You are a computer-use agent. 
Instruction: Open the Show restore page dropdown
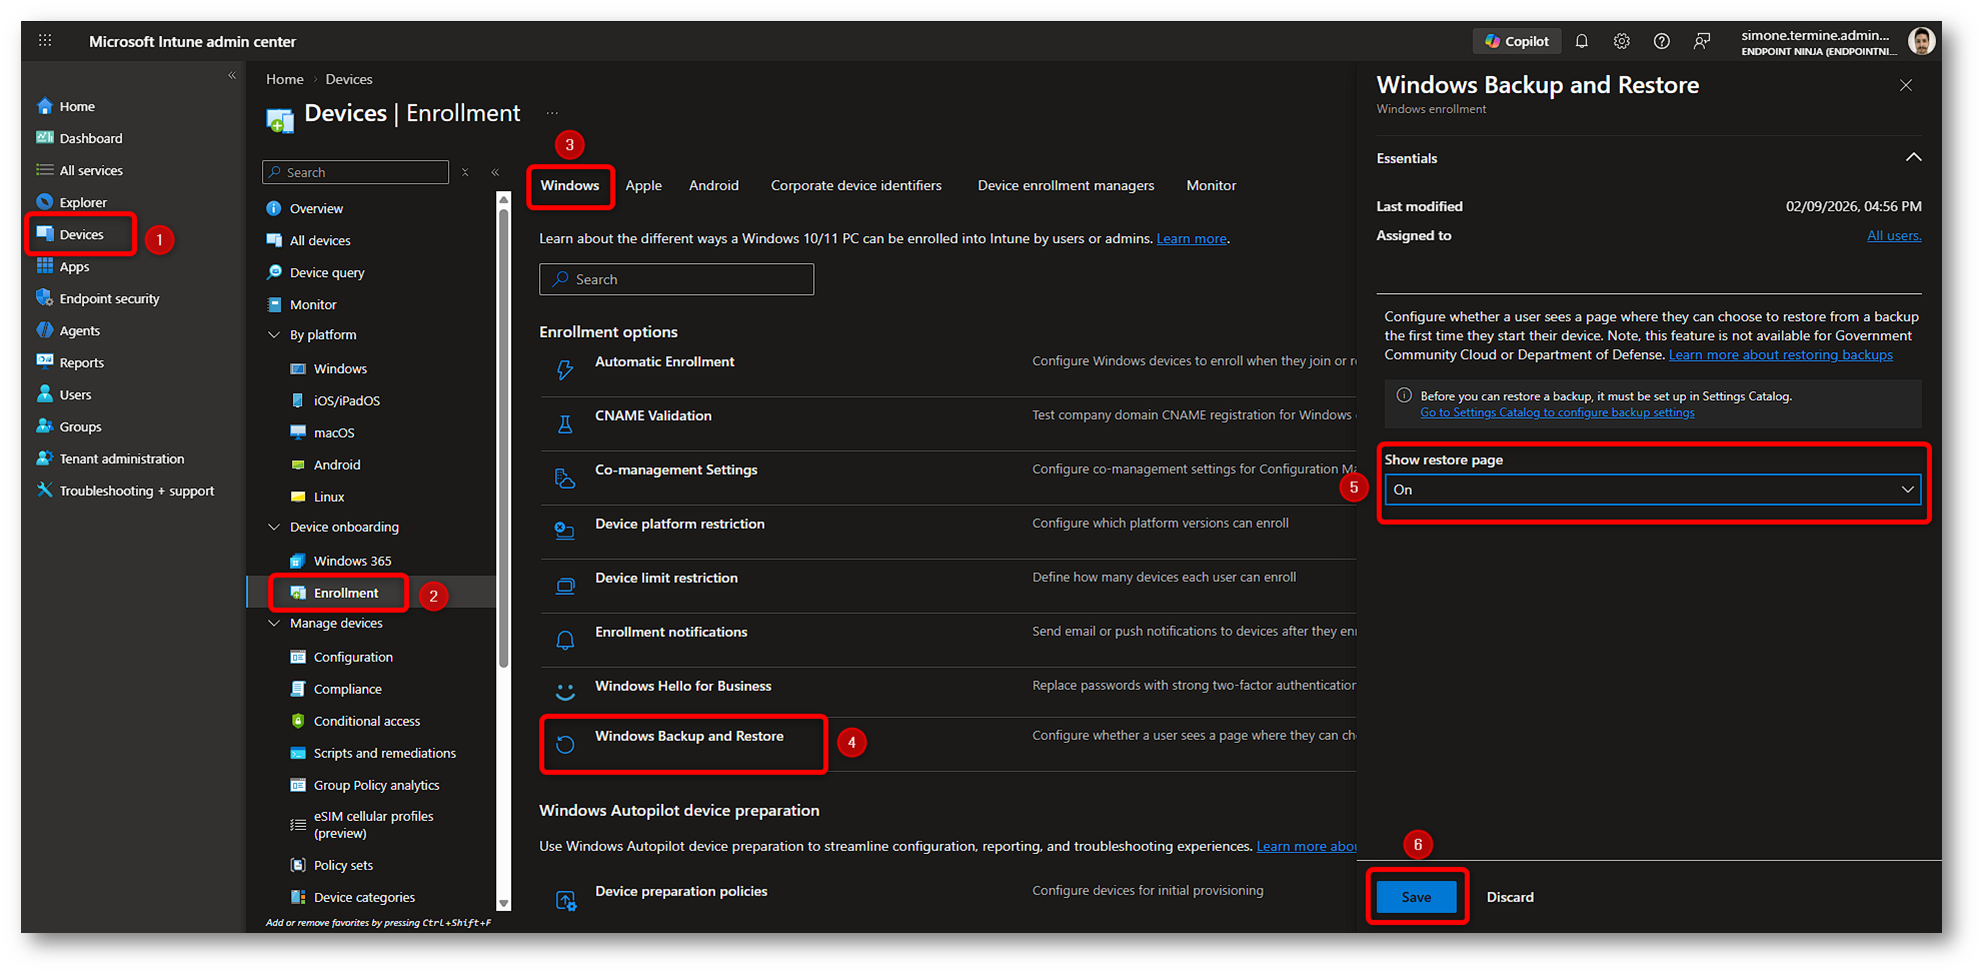[1653, 489]
